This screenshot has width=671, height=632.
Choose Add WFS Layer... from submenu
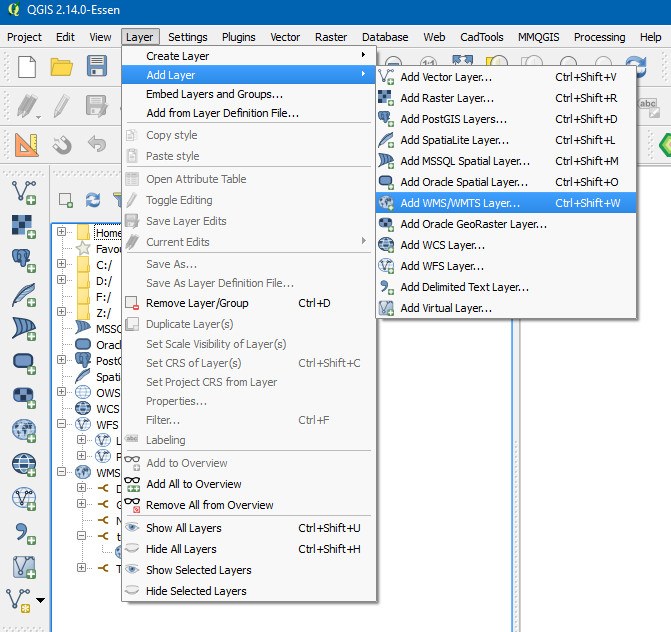tap(506, 266)
